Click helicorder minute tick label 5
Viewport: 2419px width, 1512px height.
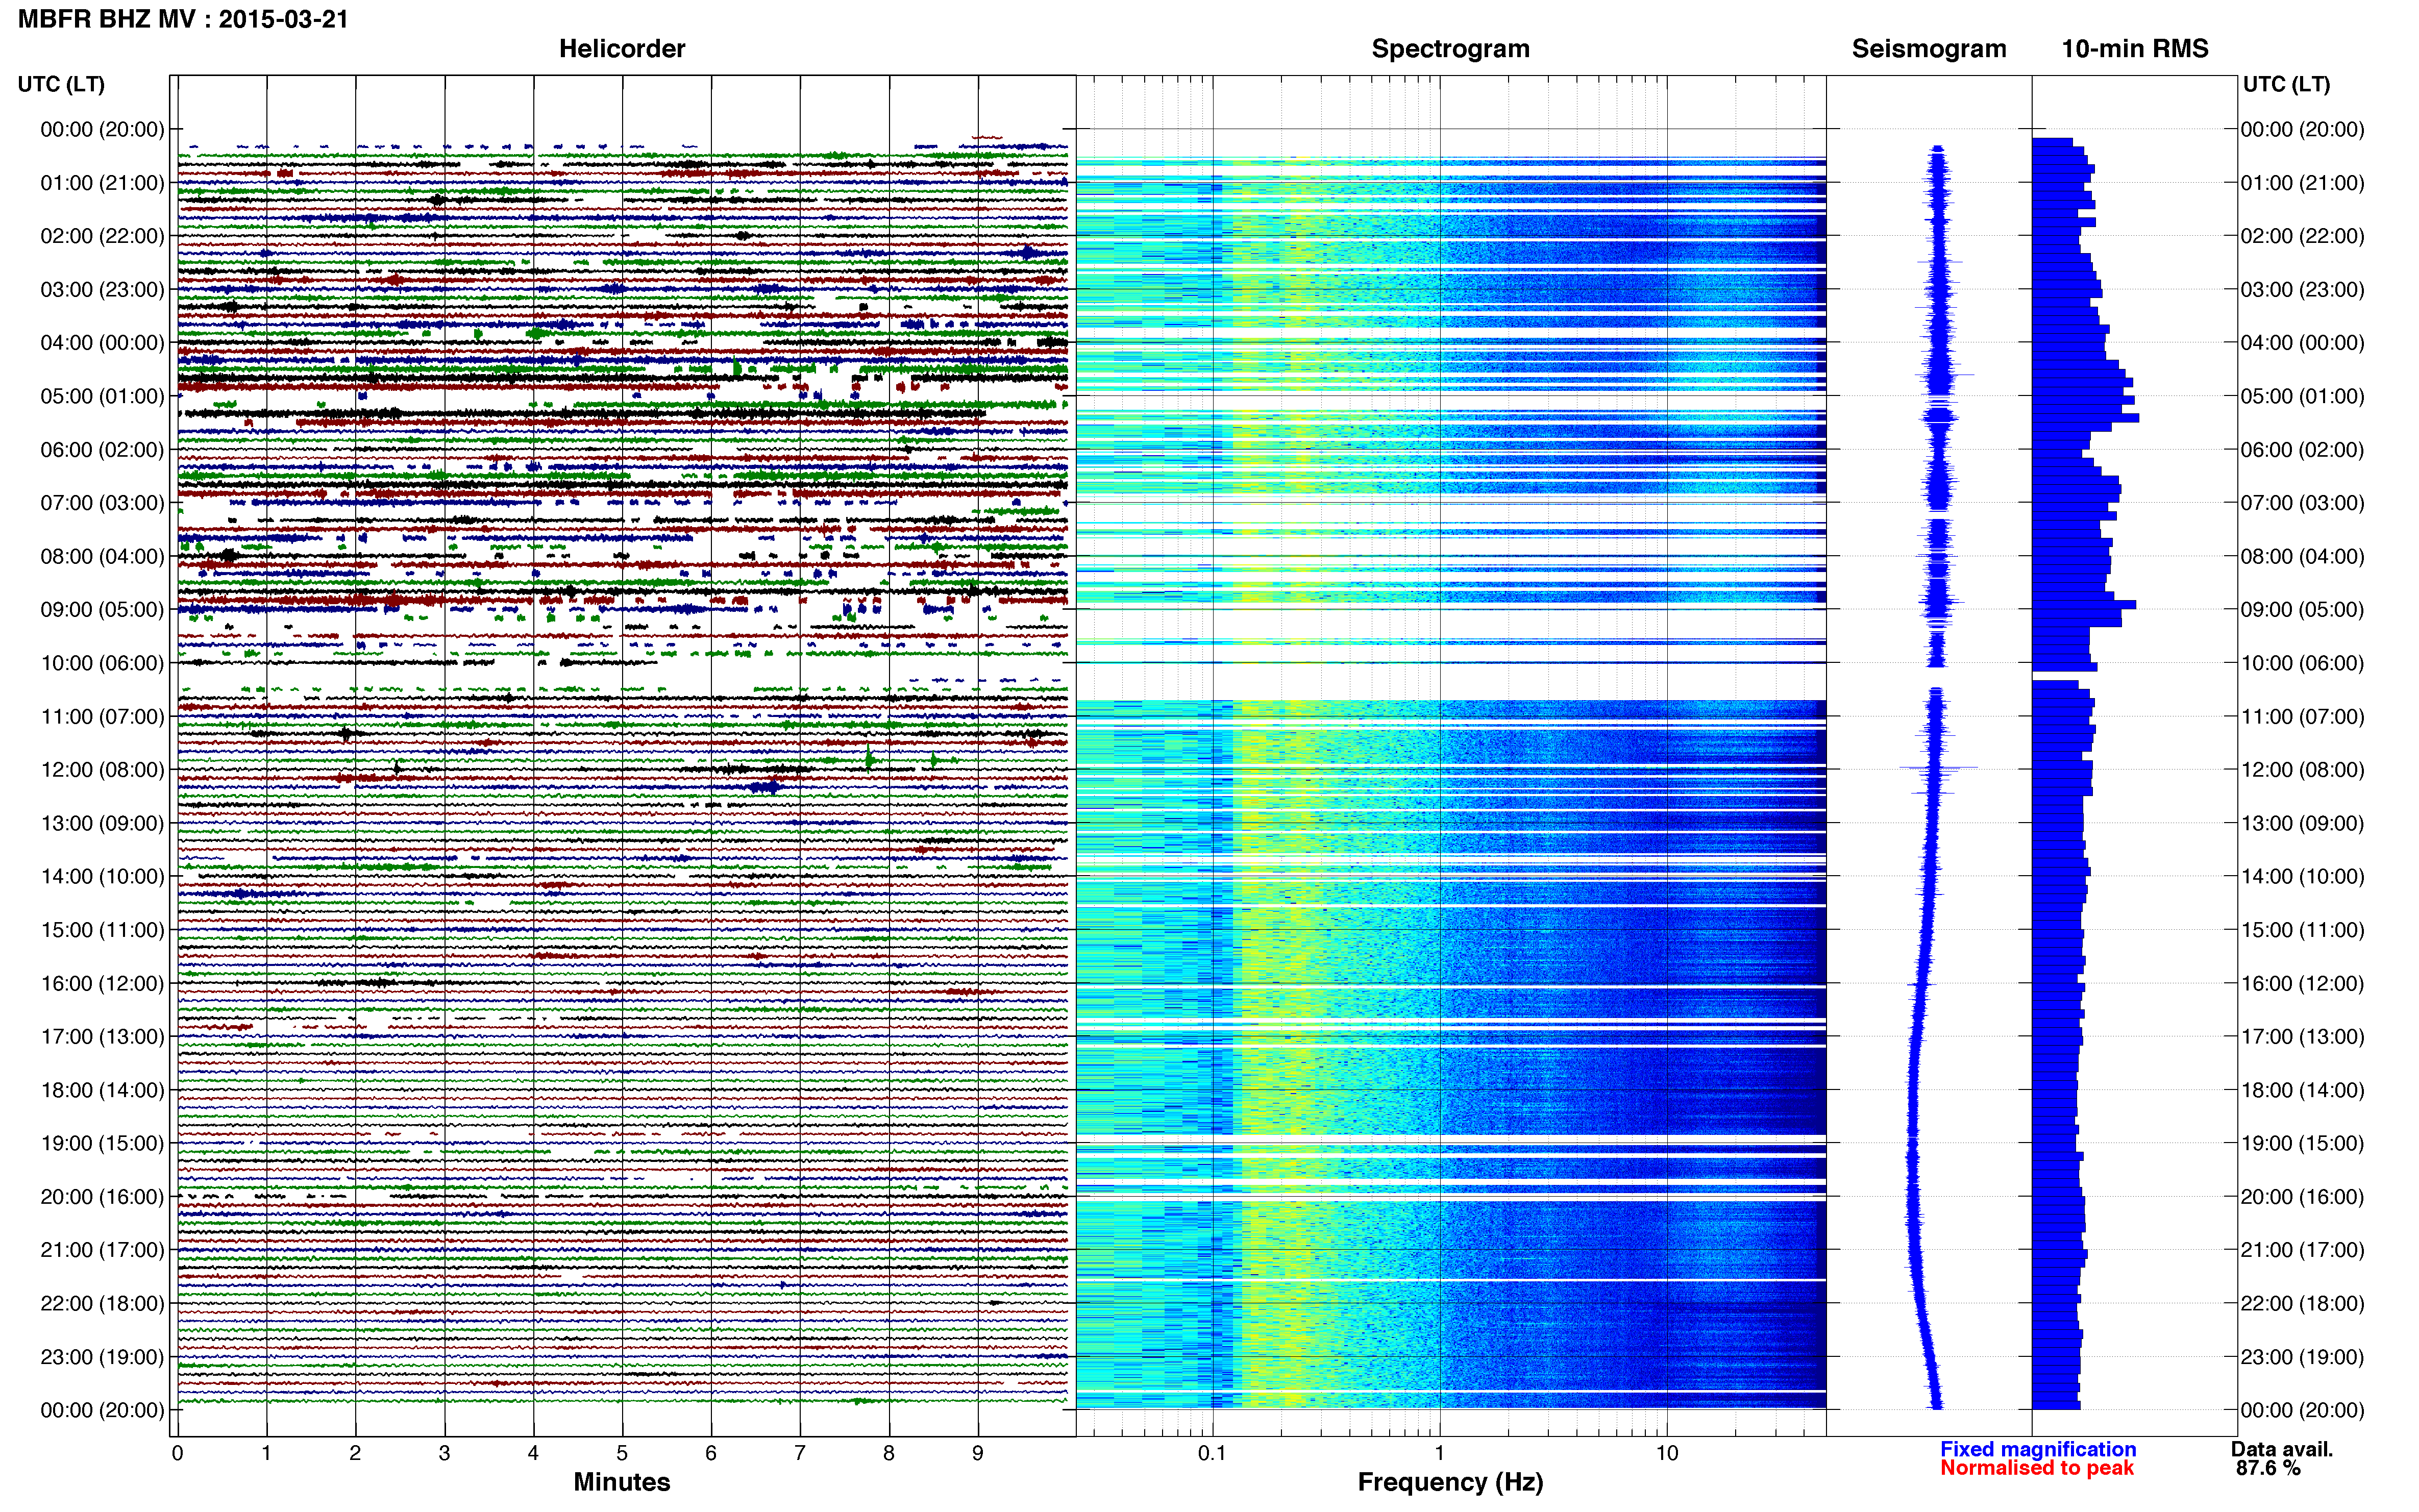point(622,1453)
